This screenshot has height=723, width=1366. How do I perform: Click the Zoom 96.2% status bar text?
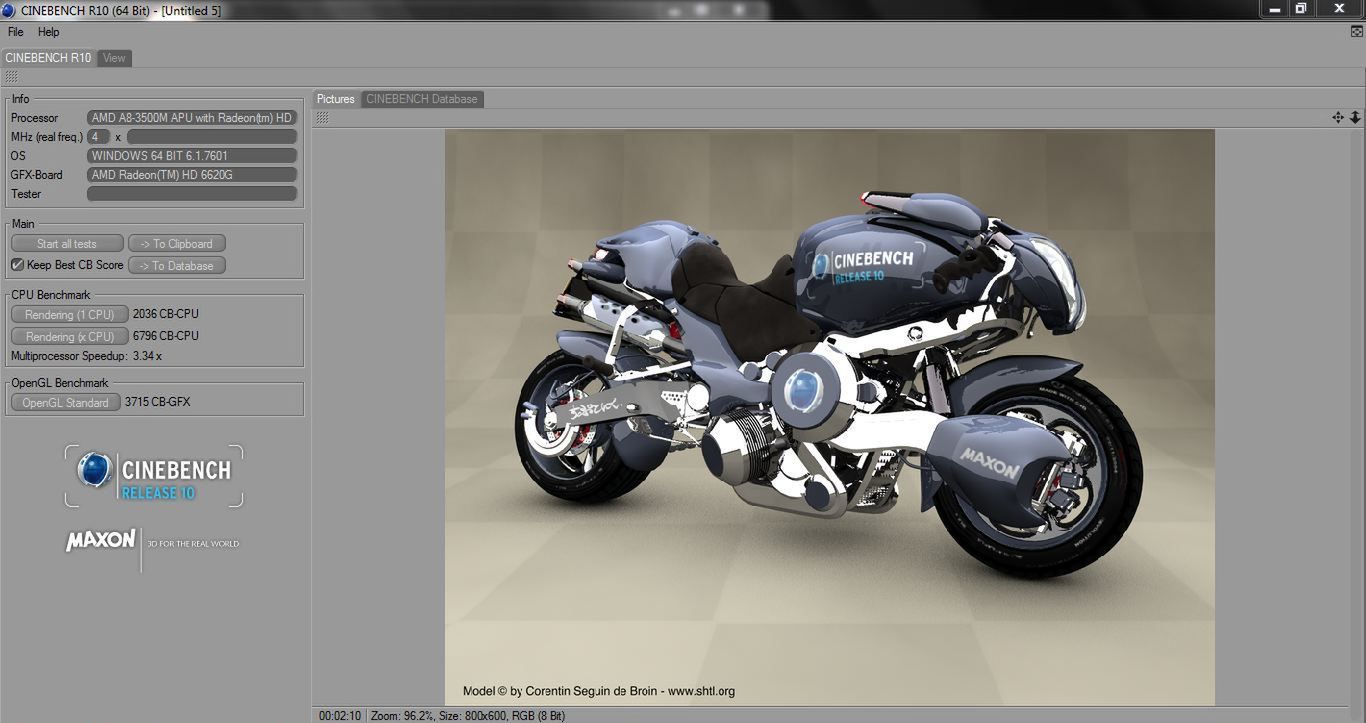pyautogui.click(x=403, y=716)
